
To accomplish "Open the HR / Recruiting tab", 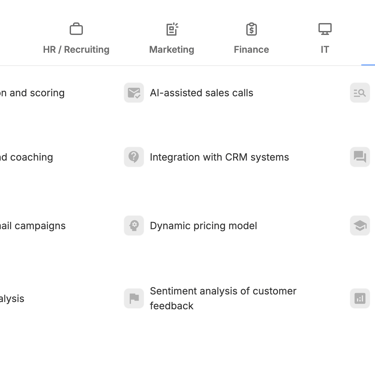I will [76, 38].
